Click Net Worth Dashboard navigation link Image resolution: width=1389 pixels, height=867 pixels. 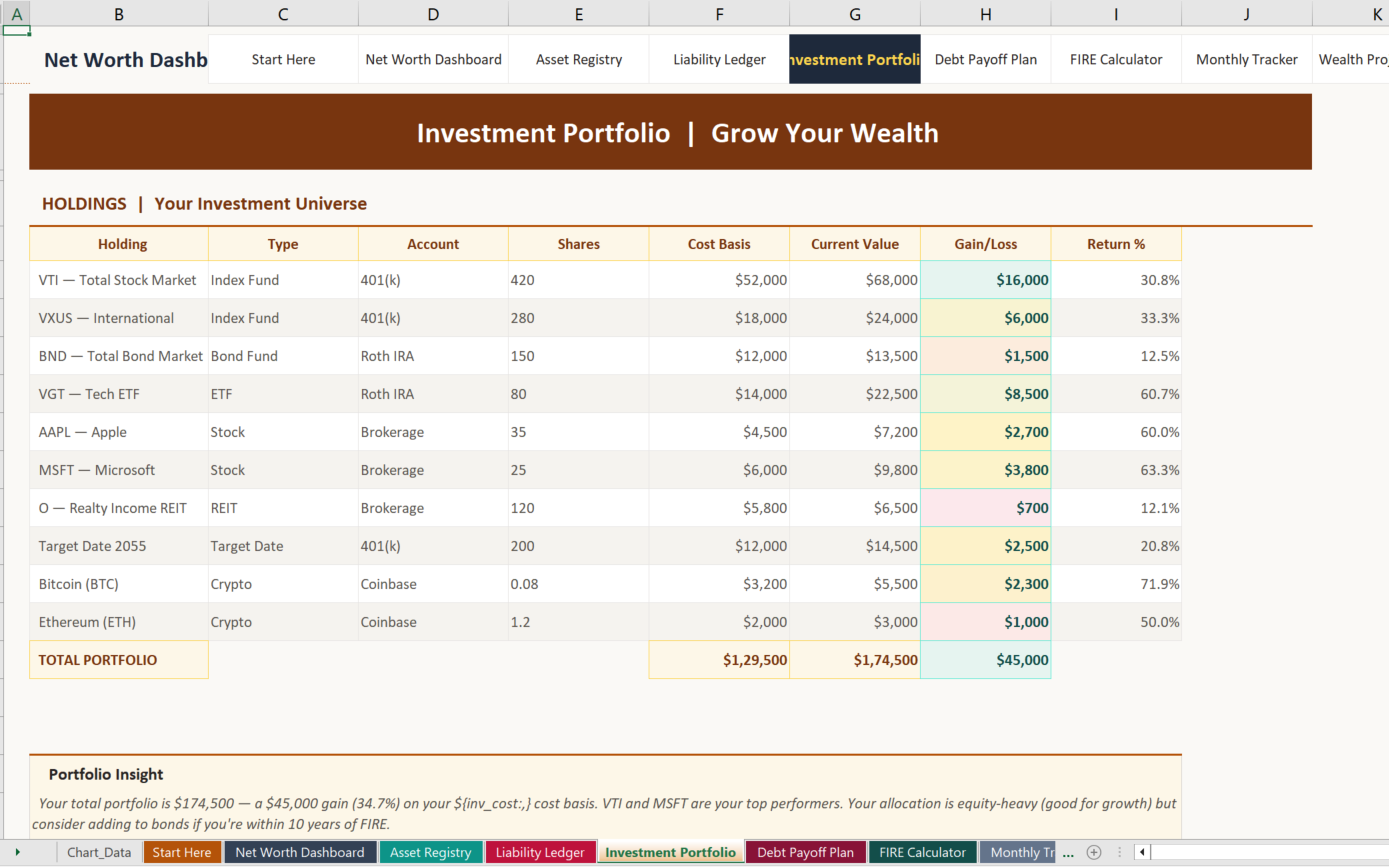pyautogui.click(x=433, y=59)
